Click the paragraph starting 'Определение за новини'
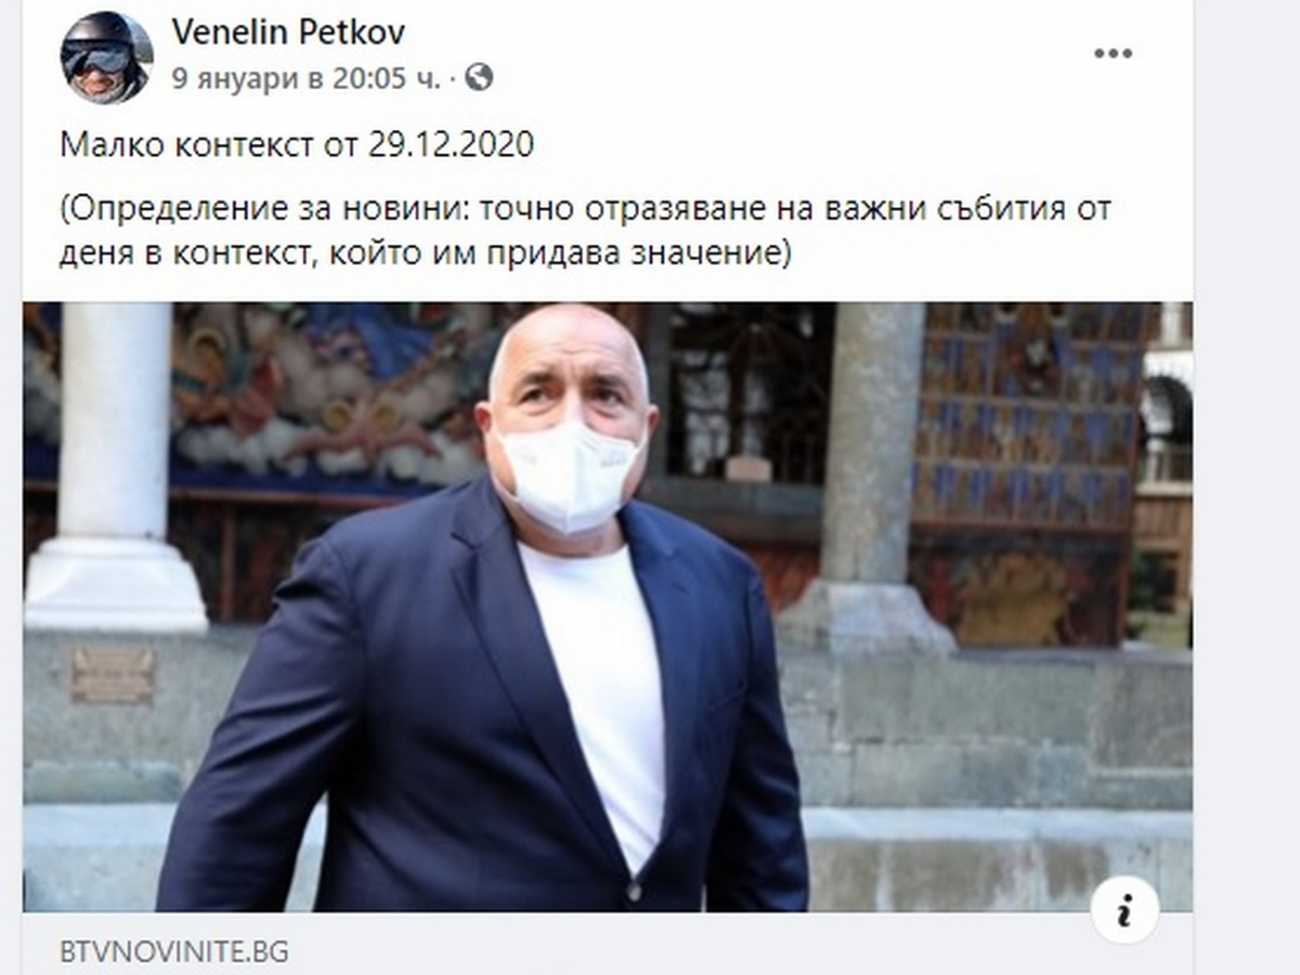Screen dimensions: 1300x975 coord(585,230)
